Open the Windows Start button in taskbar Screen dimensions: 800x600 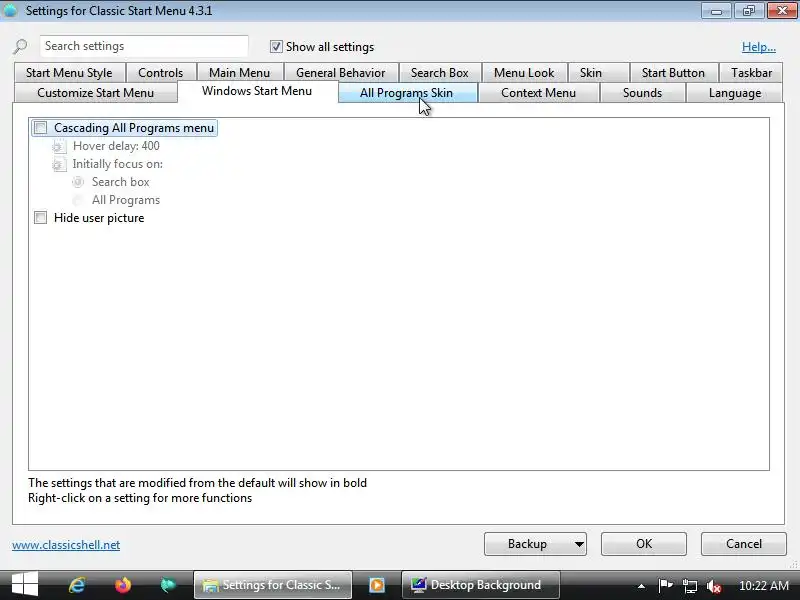click(x=24, y=585)
